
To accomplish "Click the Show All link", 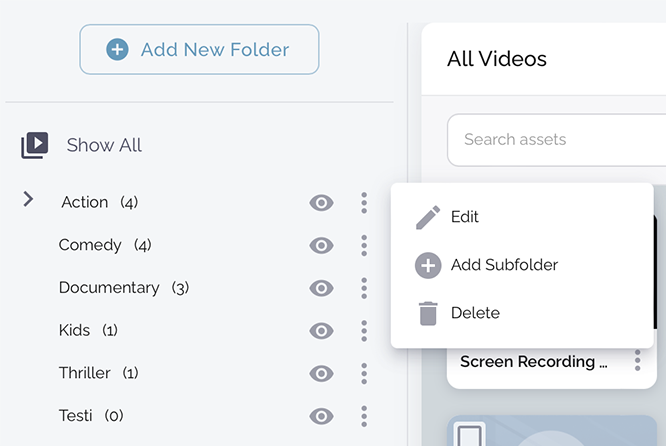I will 104,145.
